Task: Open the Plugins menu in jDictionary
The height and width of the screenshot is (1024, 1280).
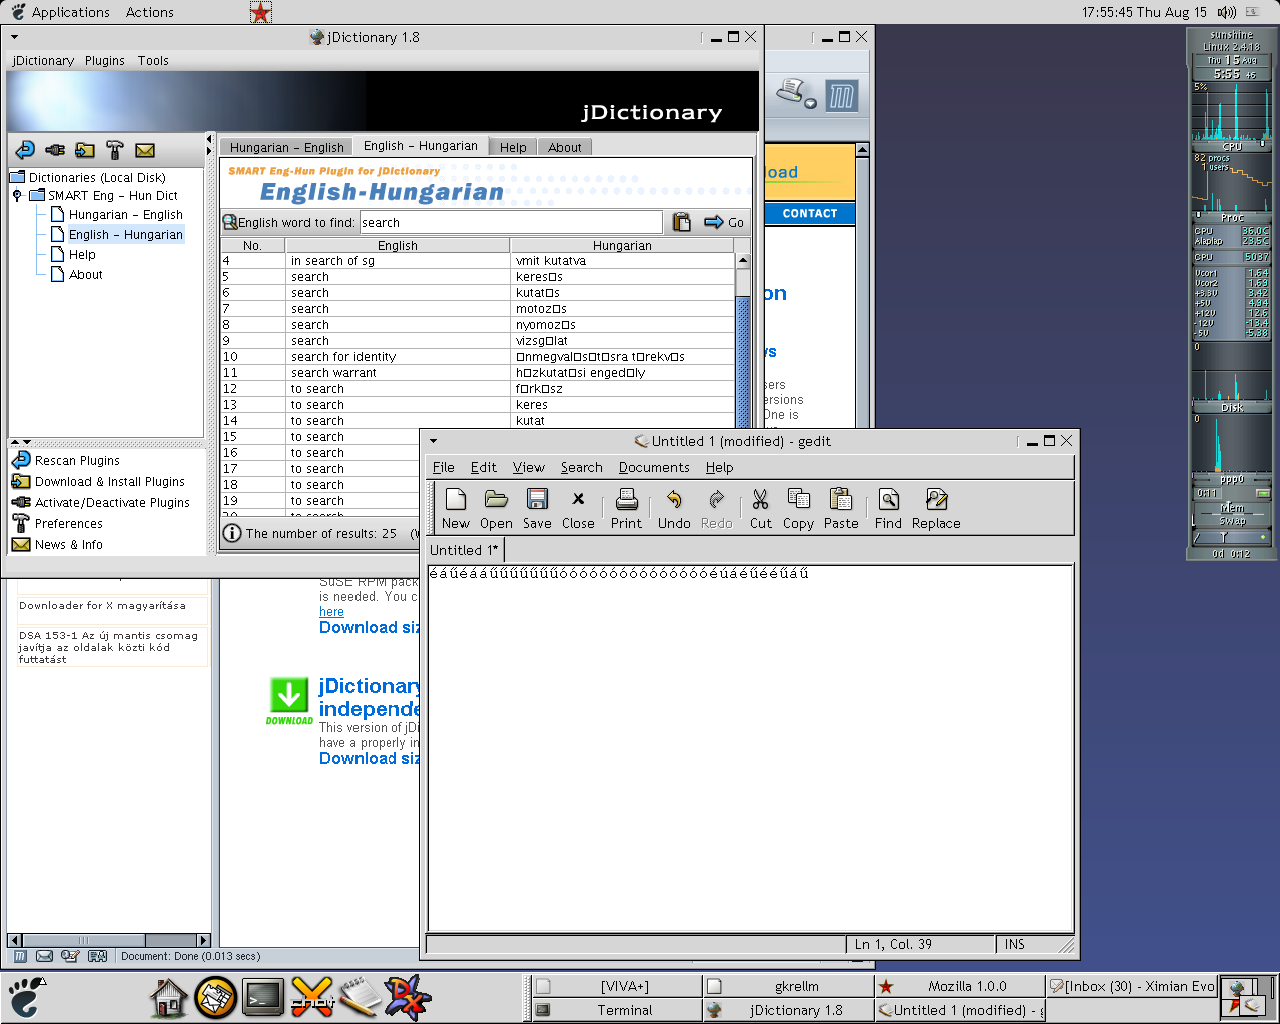Action: tap(105, 60)
